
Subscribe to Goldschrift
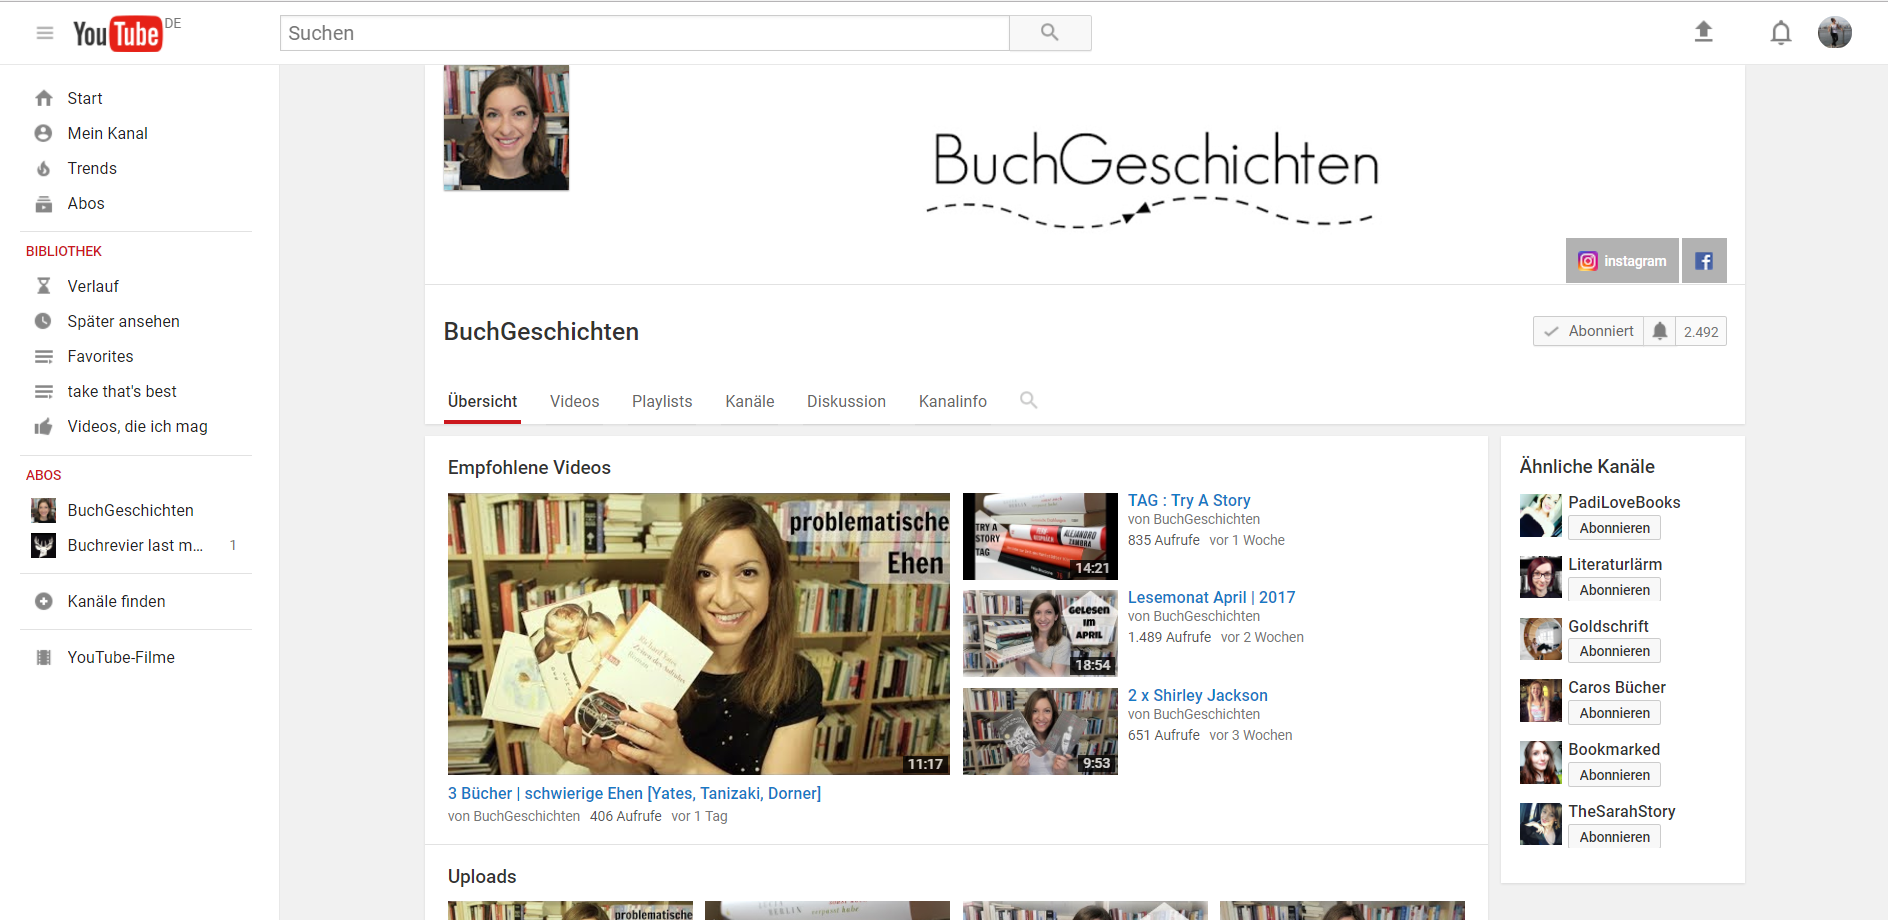[1614, 651]
